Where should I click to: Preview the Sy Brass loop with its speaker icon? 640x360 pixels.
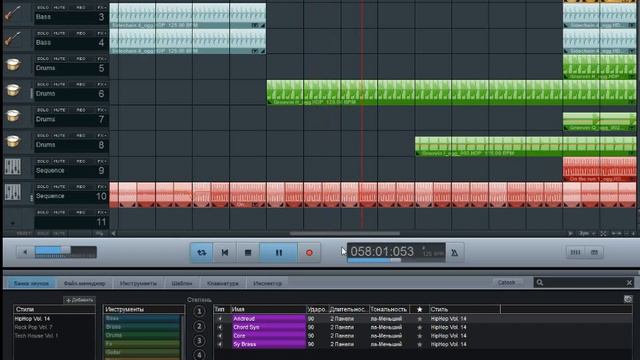point(220,344)
